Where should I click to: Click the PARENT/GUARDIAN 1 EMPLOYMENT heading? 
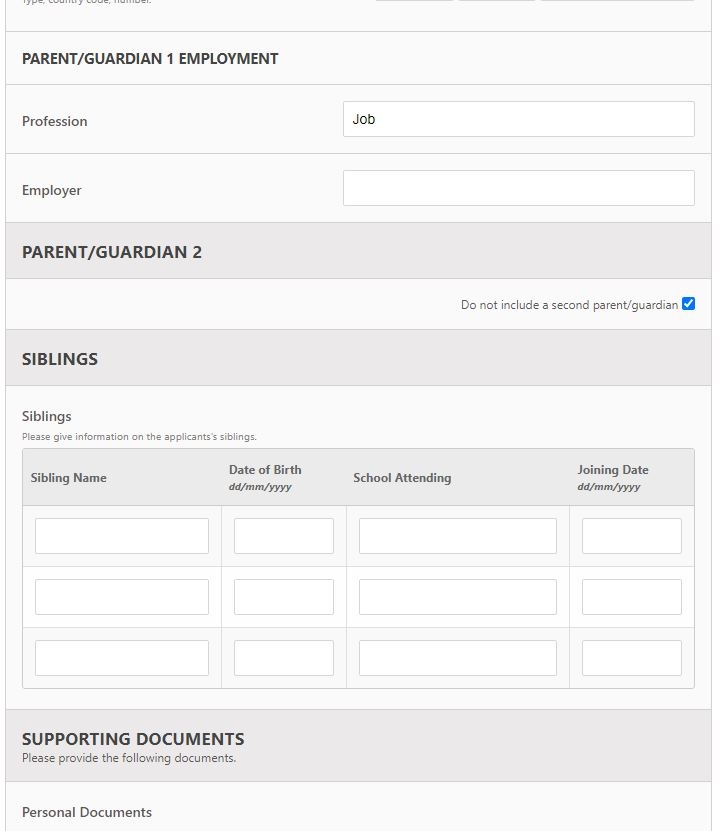(x=150, y=59)
